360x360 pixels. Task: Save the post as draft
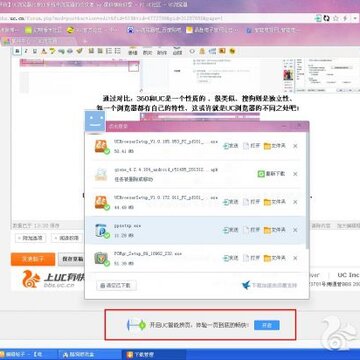pos(71,259)
